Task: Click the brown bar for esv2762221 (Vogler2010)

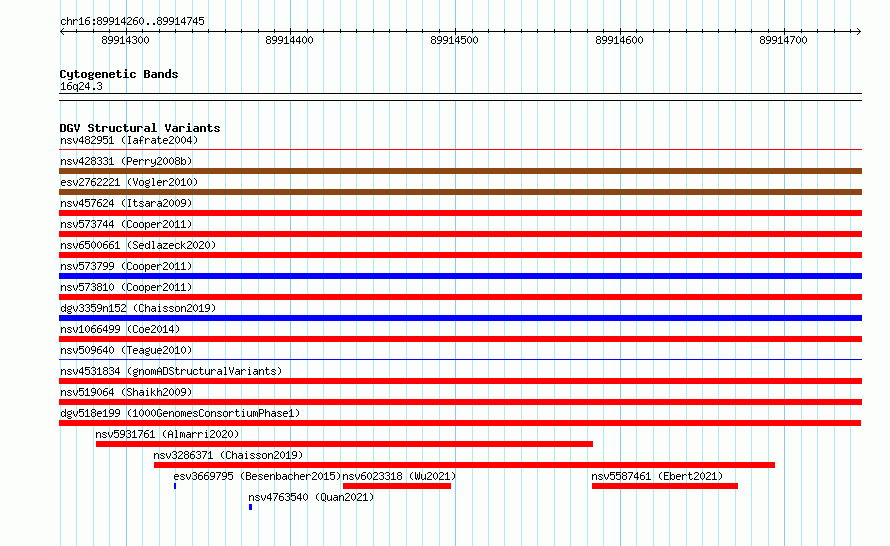Action: [x=460, y=192]
